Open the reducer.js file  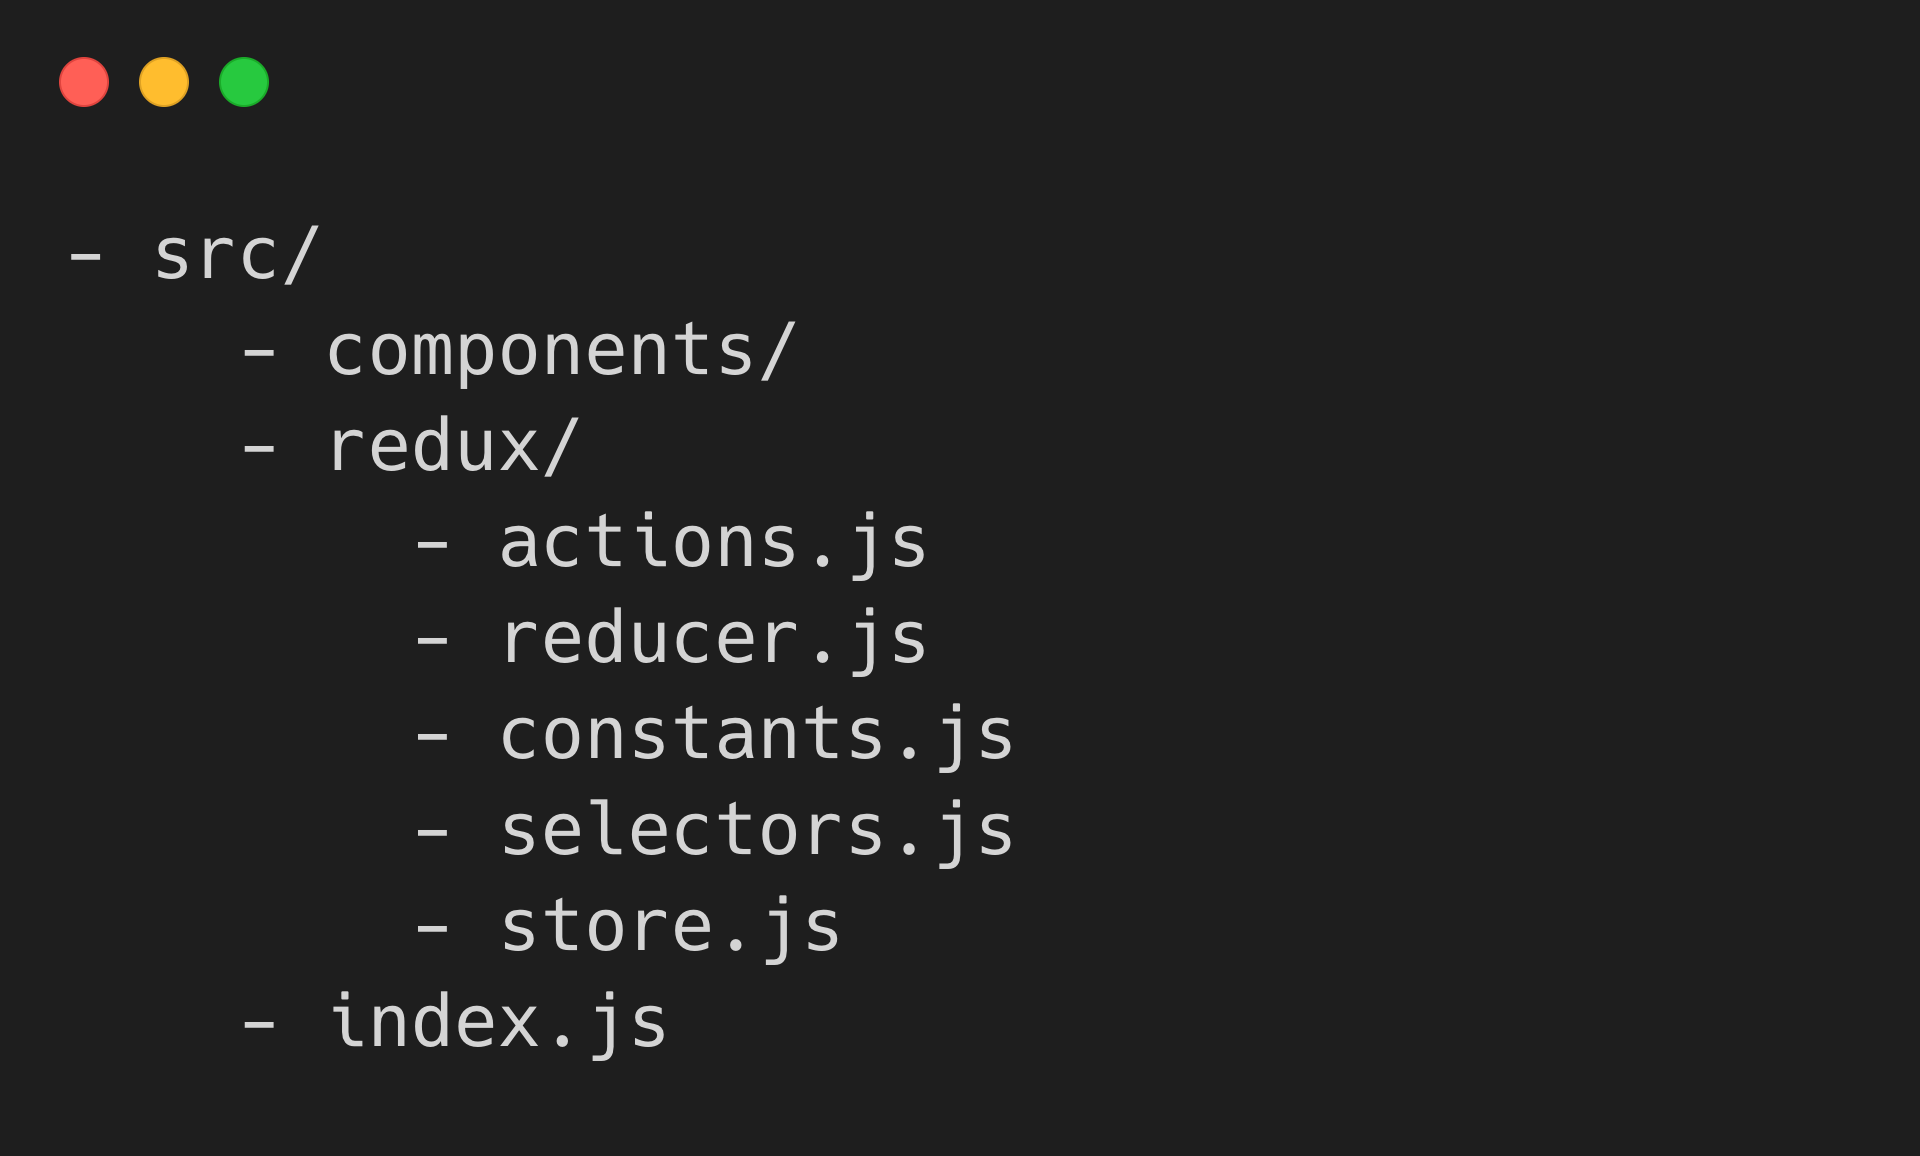[x=713, y=639]
